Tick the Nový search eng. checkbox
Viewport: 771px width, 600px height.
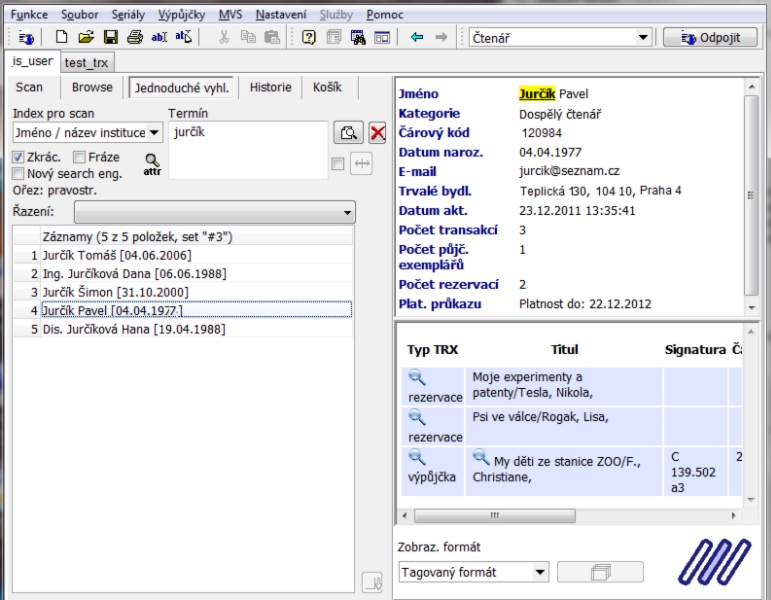point(19,173)
